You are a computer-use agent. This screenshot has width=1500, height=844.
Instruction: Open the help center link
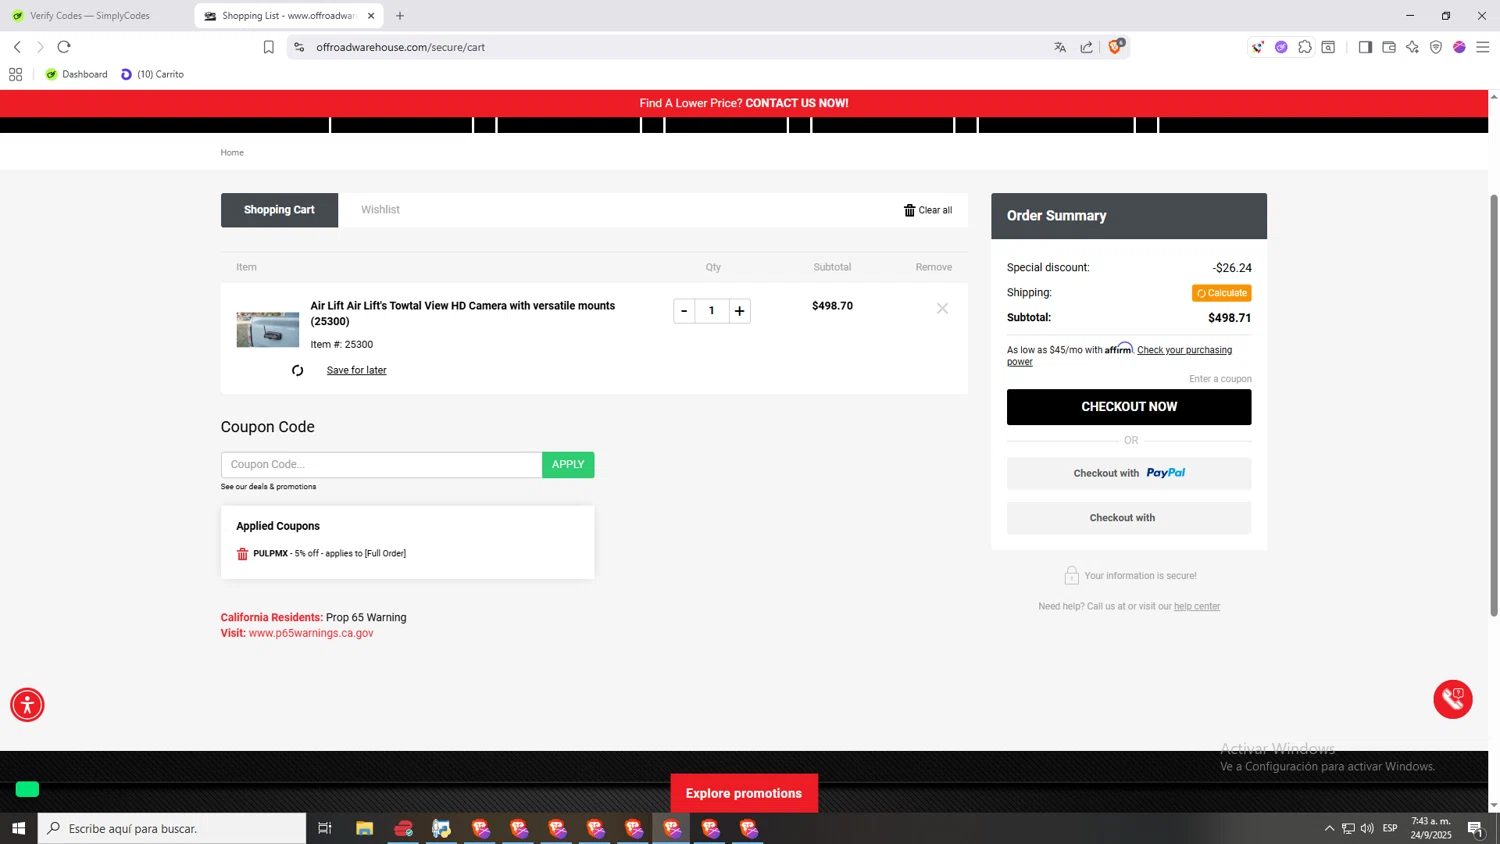coord(1197,606)
